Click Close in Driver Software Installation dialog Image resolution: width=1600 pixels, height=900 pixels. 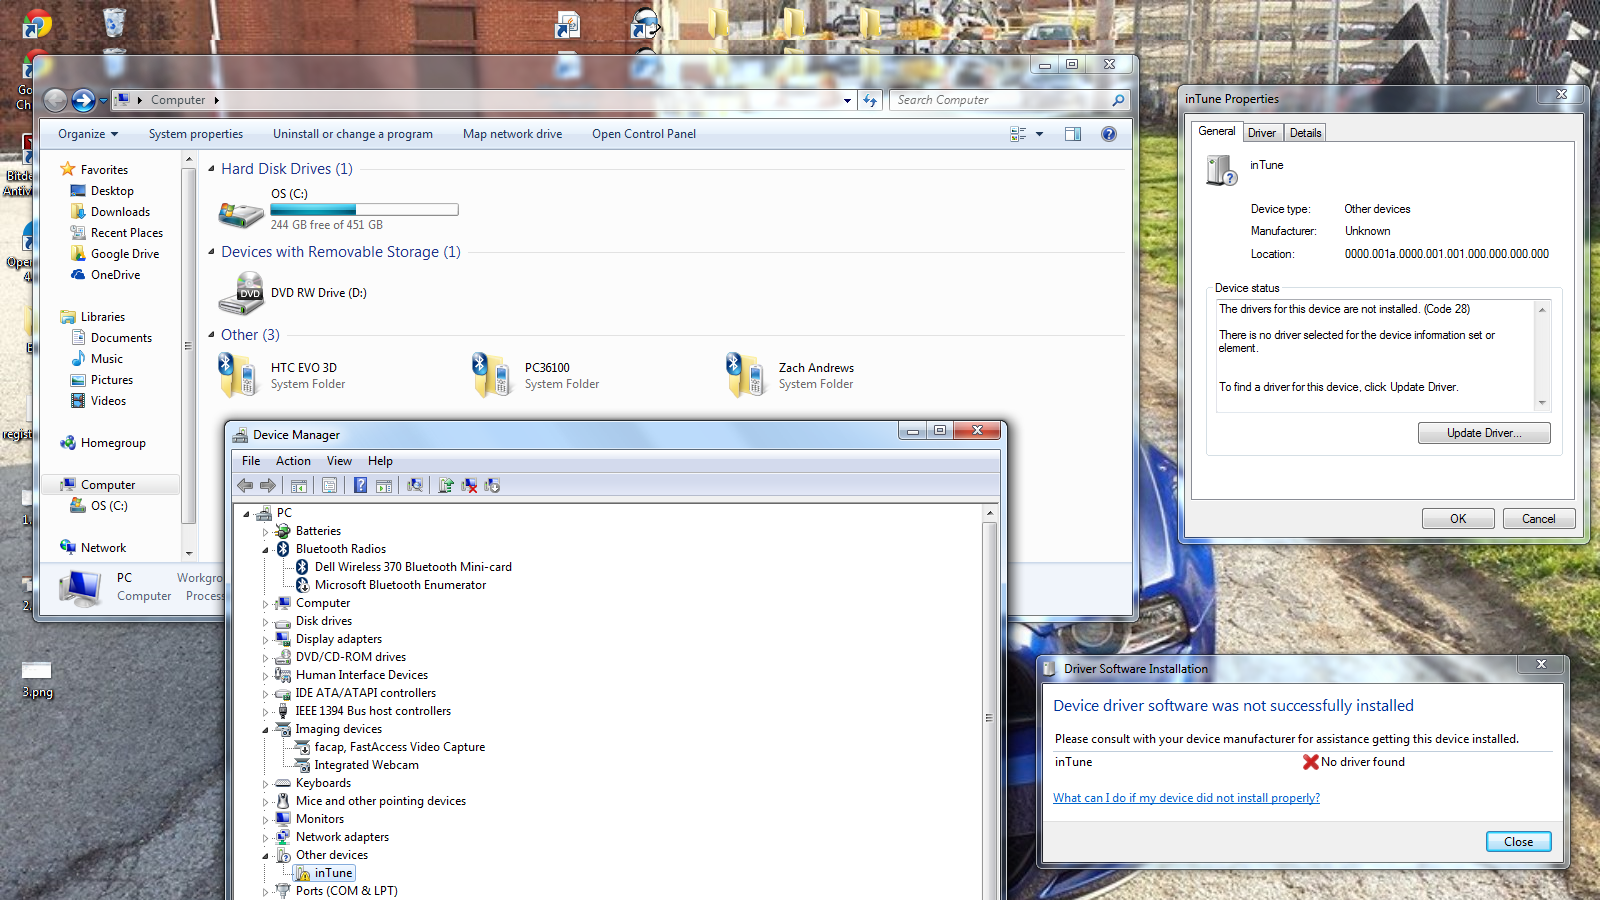(x=1518, y=842)
